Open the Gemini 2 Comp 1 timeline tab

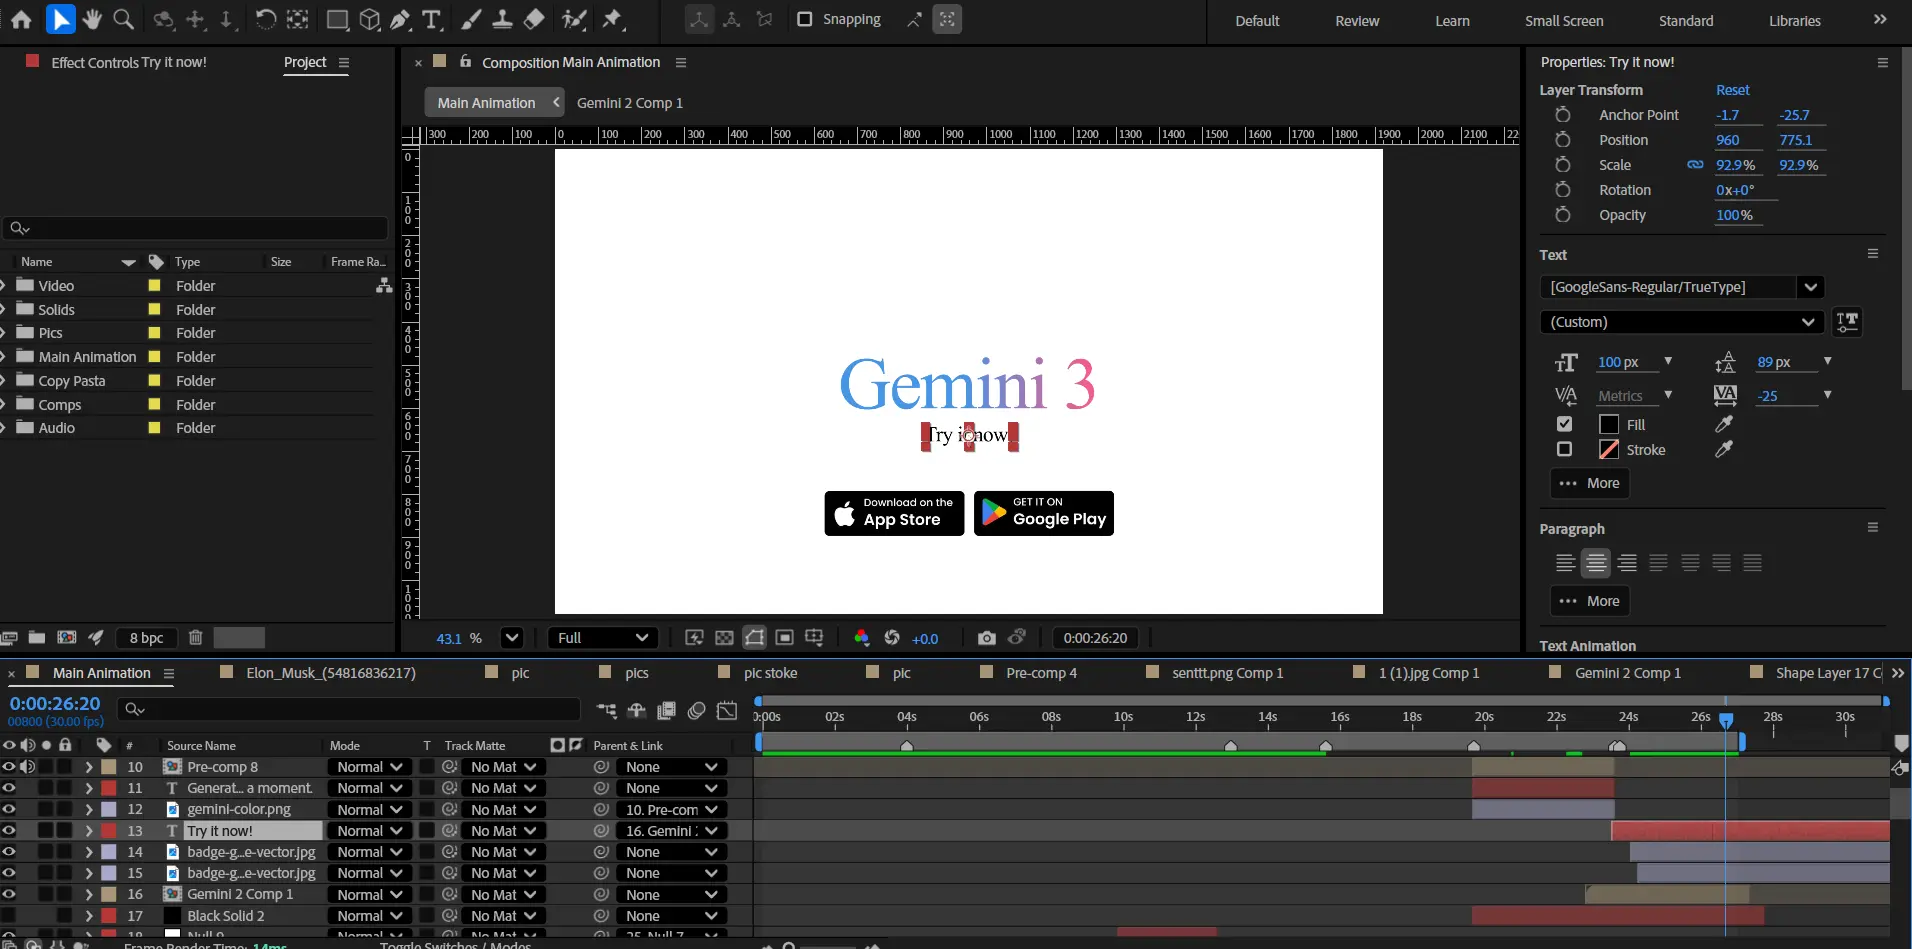(1627, 673)
